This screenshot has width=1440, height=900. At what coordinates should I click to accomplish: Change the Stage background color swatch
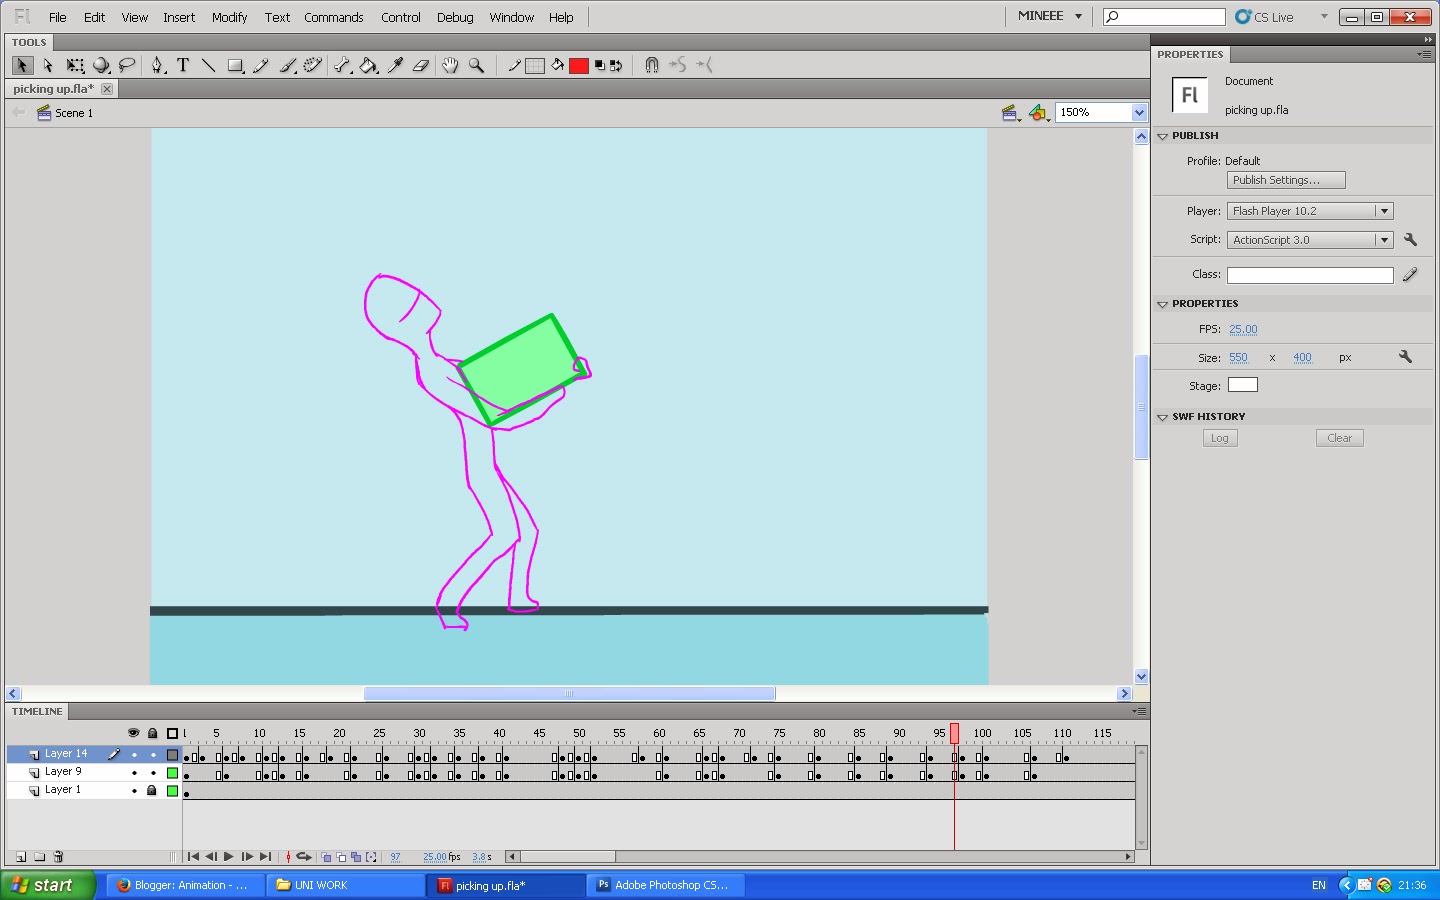tap(1243, 385)
